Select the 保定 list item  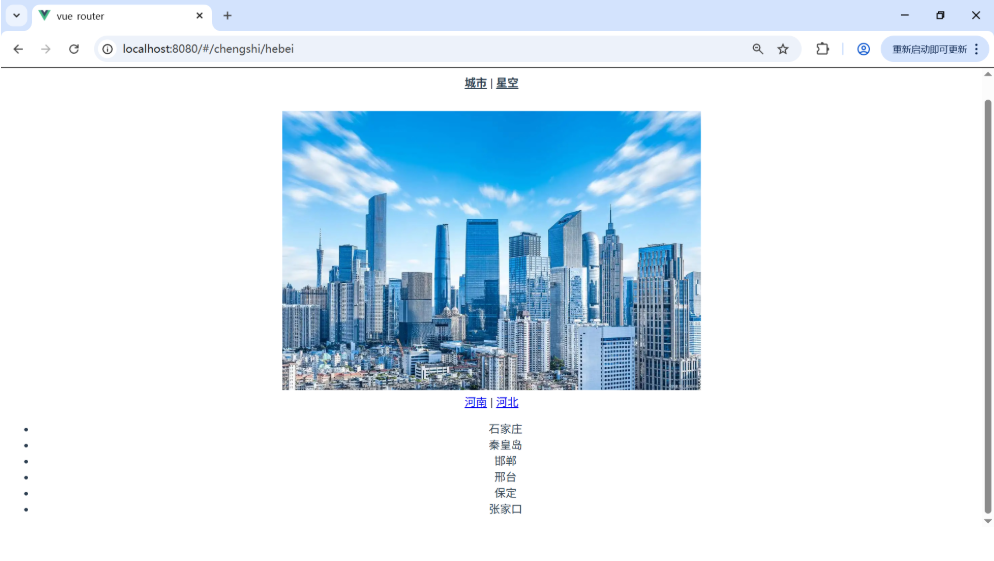click(x=505, y=493)
